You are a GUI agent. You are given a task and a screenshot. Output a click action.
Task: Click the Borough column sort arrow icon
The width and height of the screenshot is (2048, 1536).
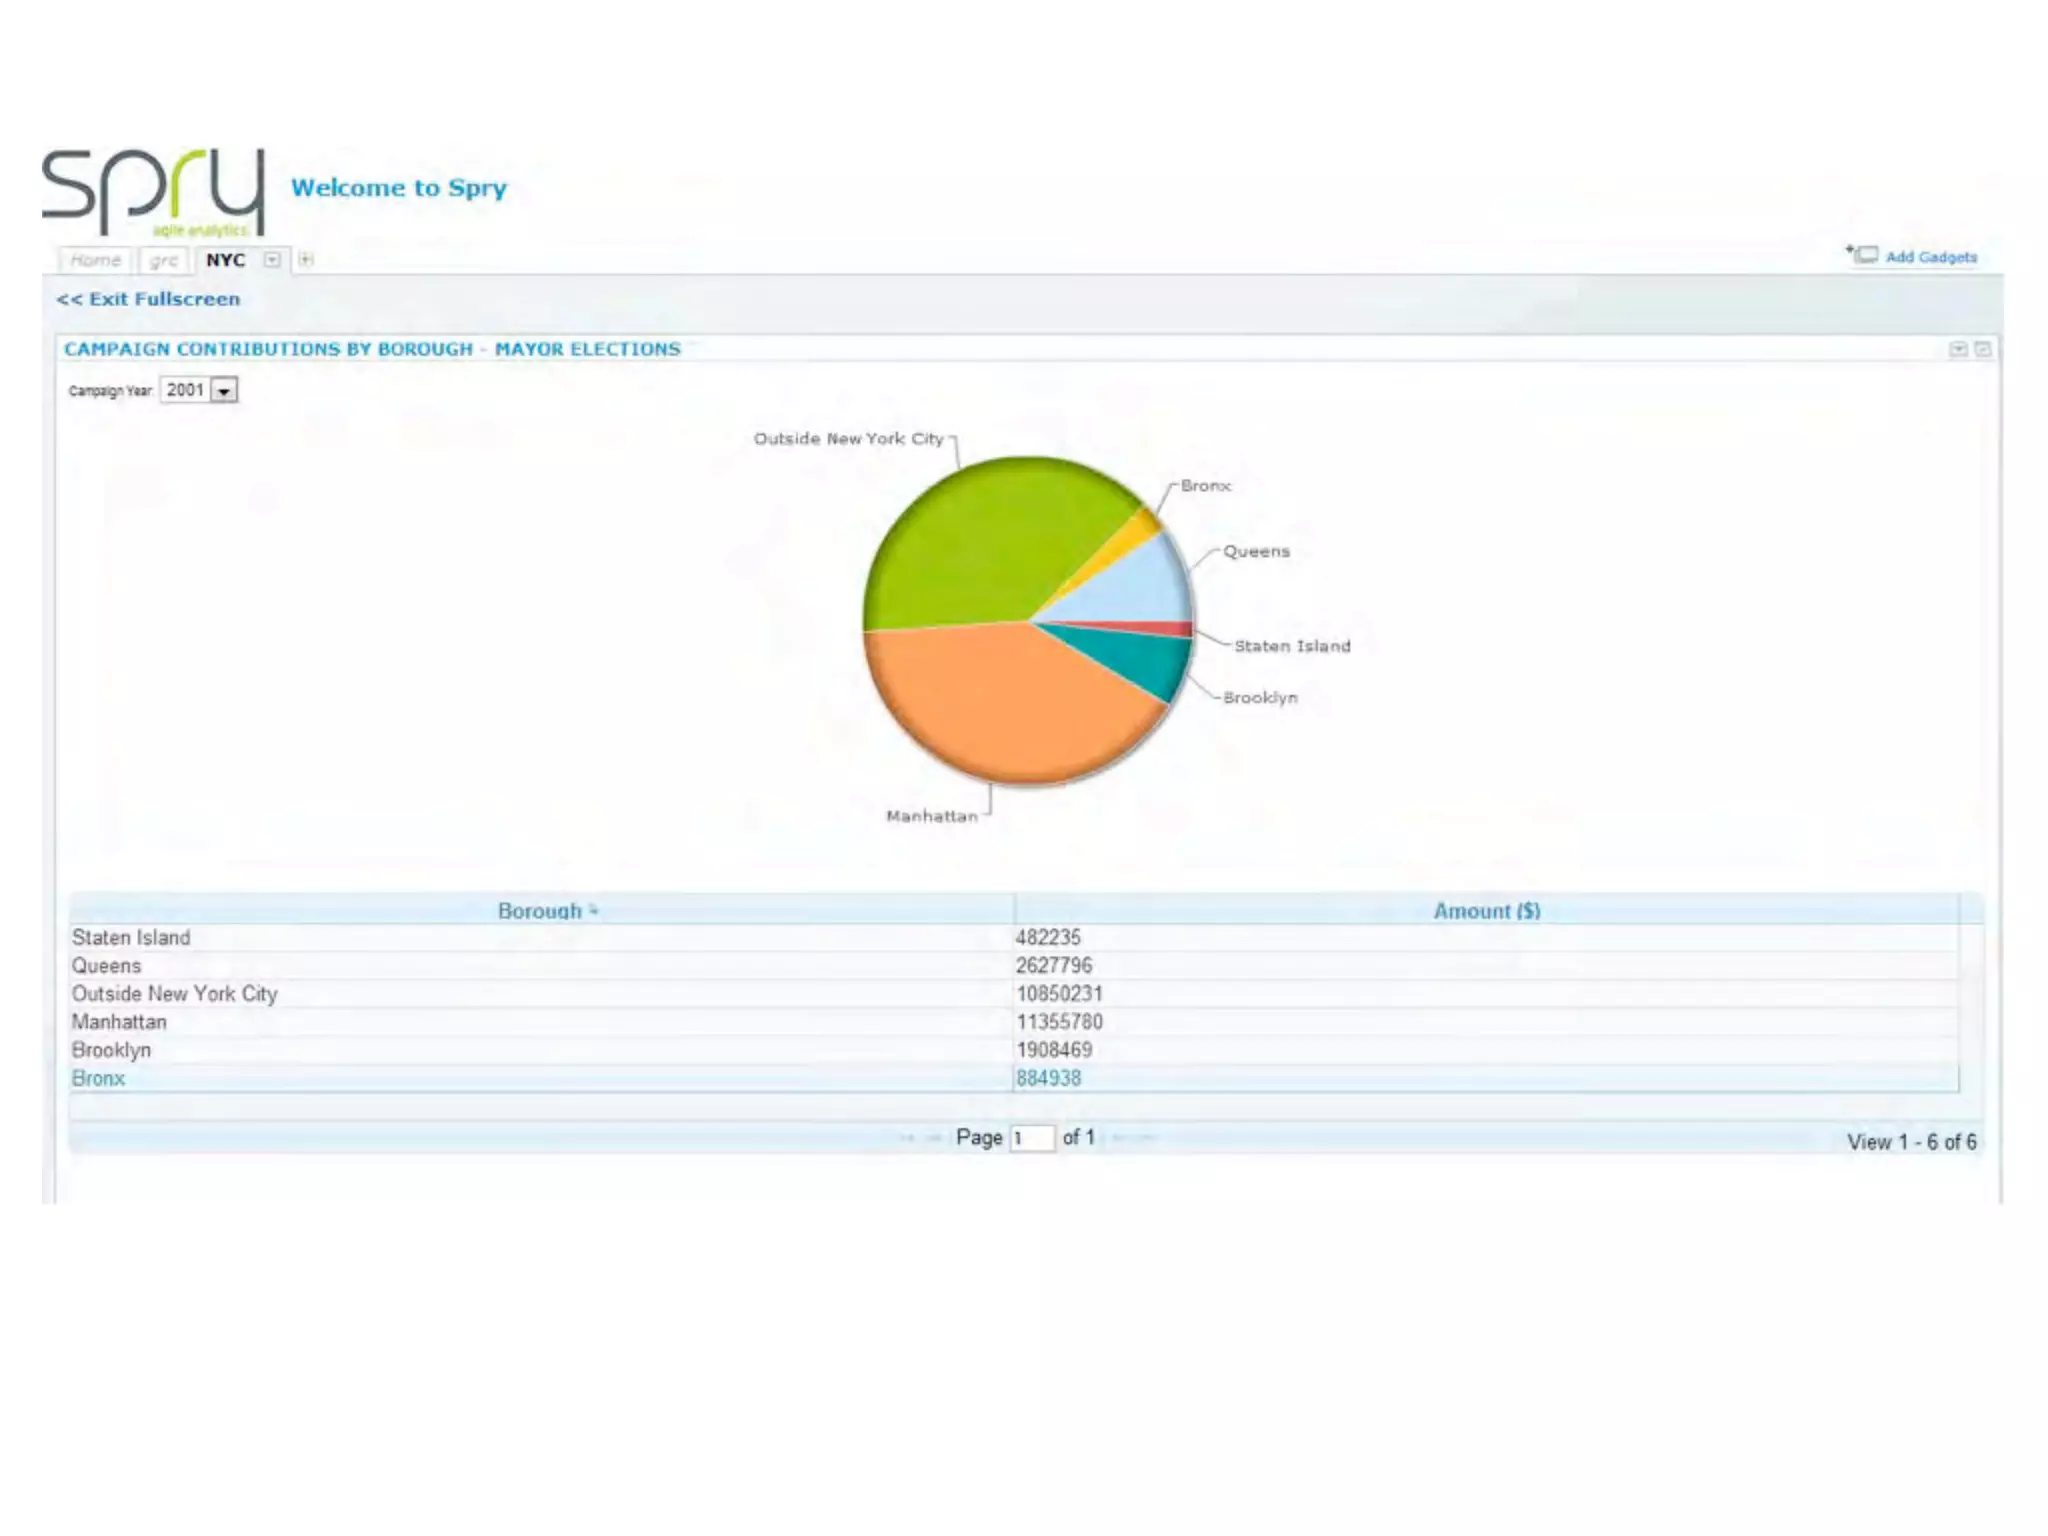[x=594, y=910]
